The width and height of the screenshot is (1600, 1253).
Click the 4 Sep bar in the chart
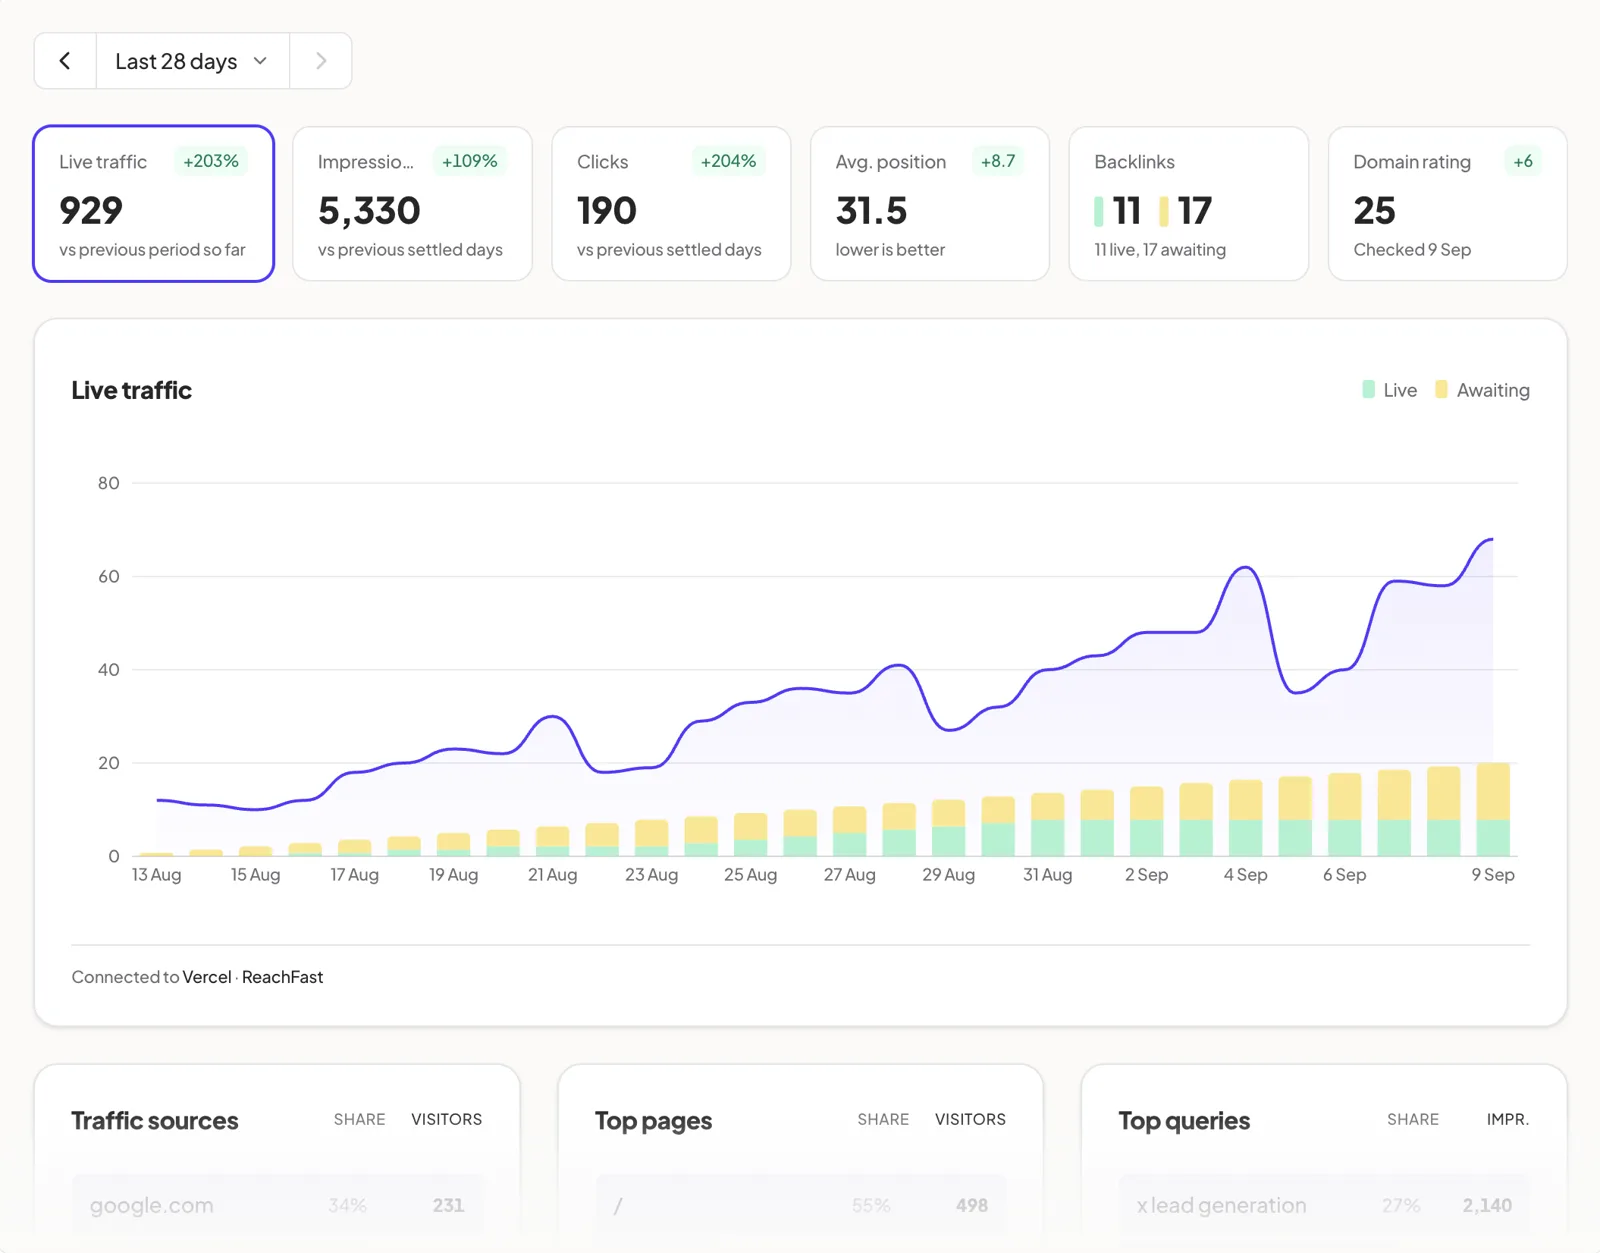pos(1246,818)
